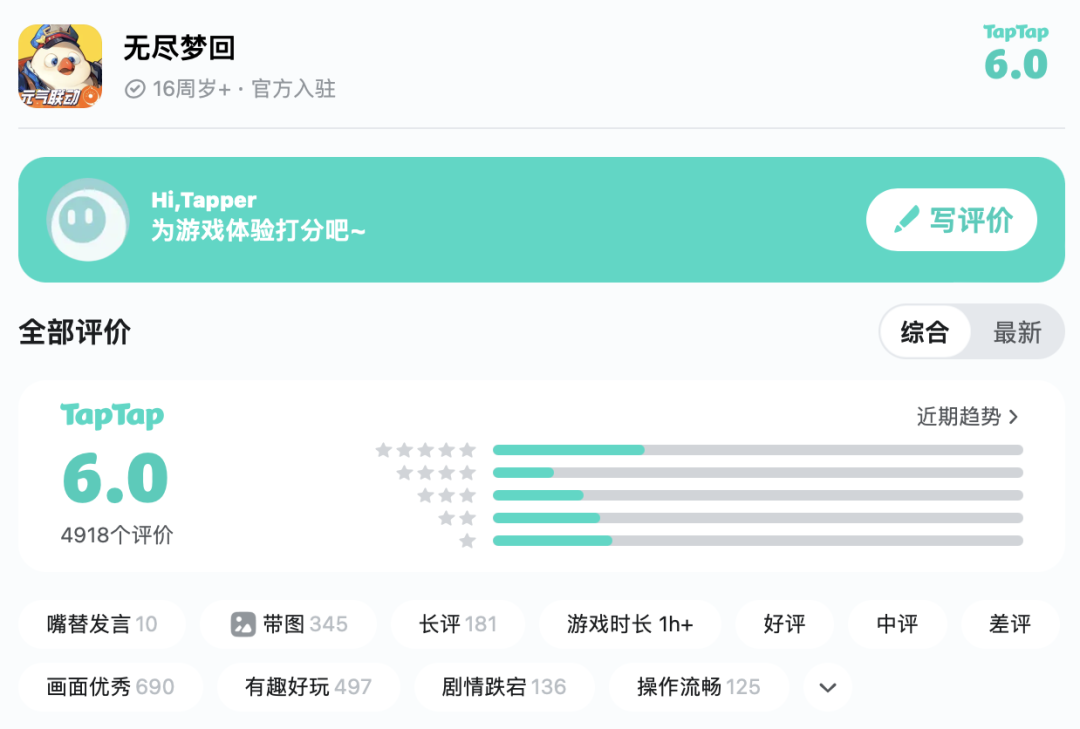Image resolution: width=1080 pixels, height=729 pixels.
Task: Click the Tapper robot avatar icon
Action: click(x=88, y=220)
